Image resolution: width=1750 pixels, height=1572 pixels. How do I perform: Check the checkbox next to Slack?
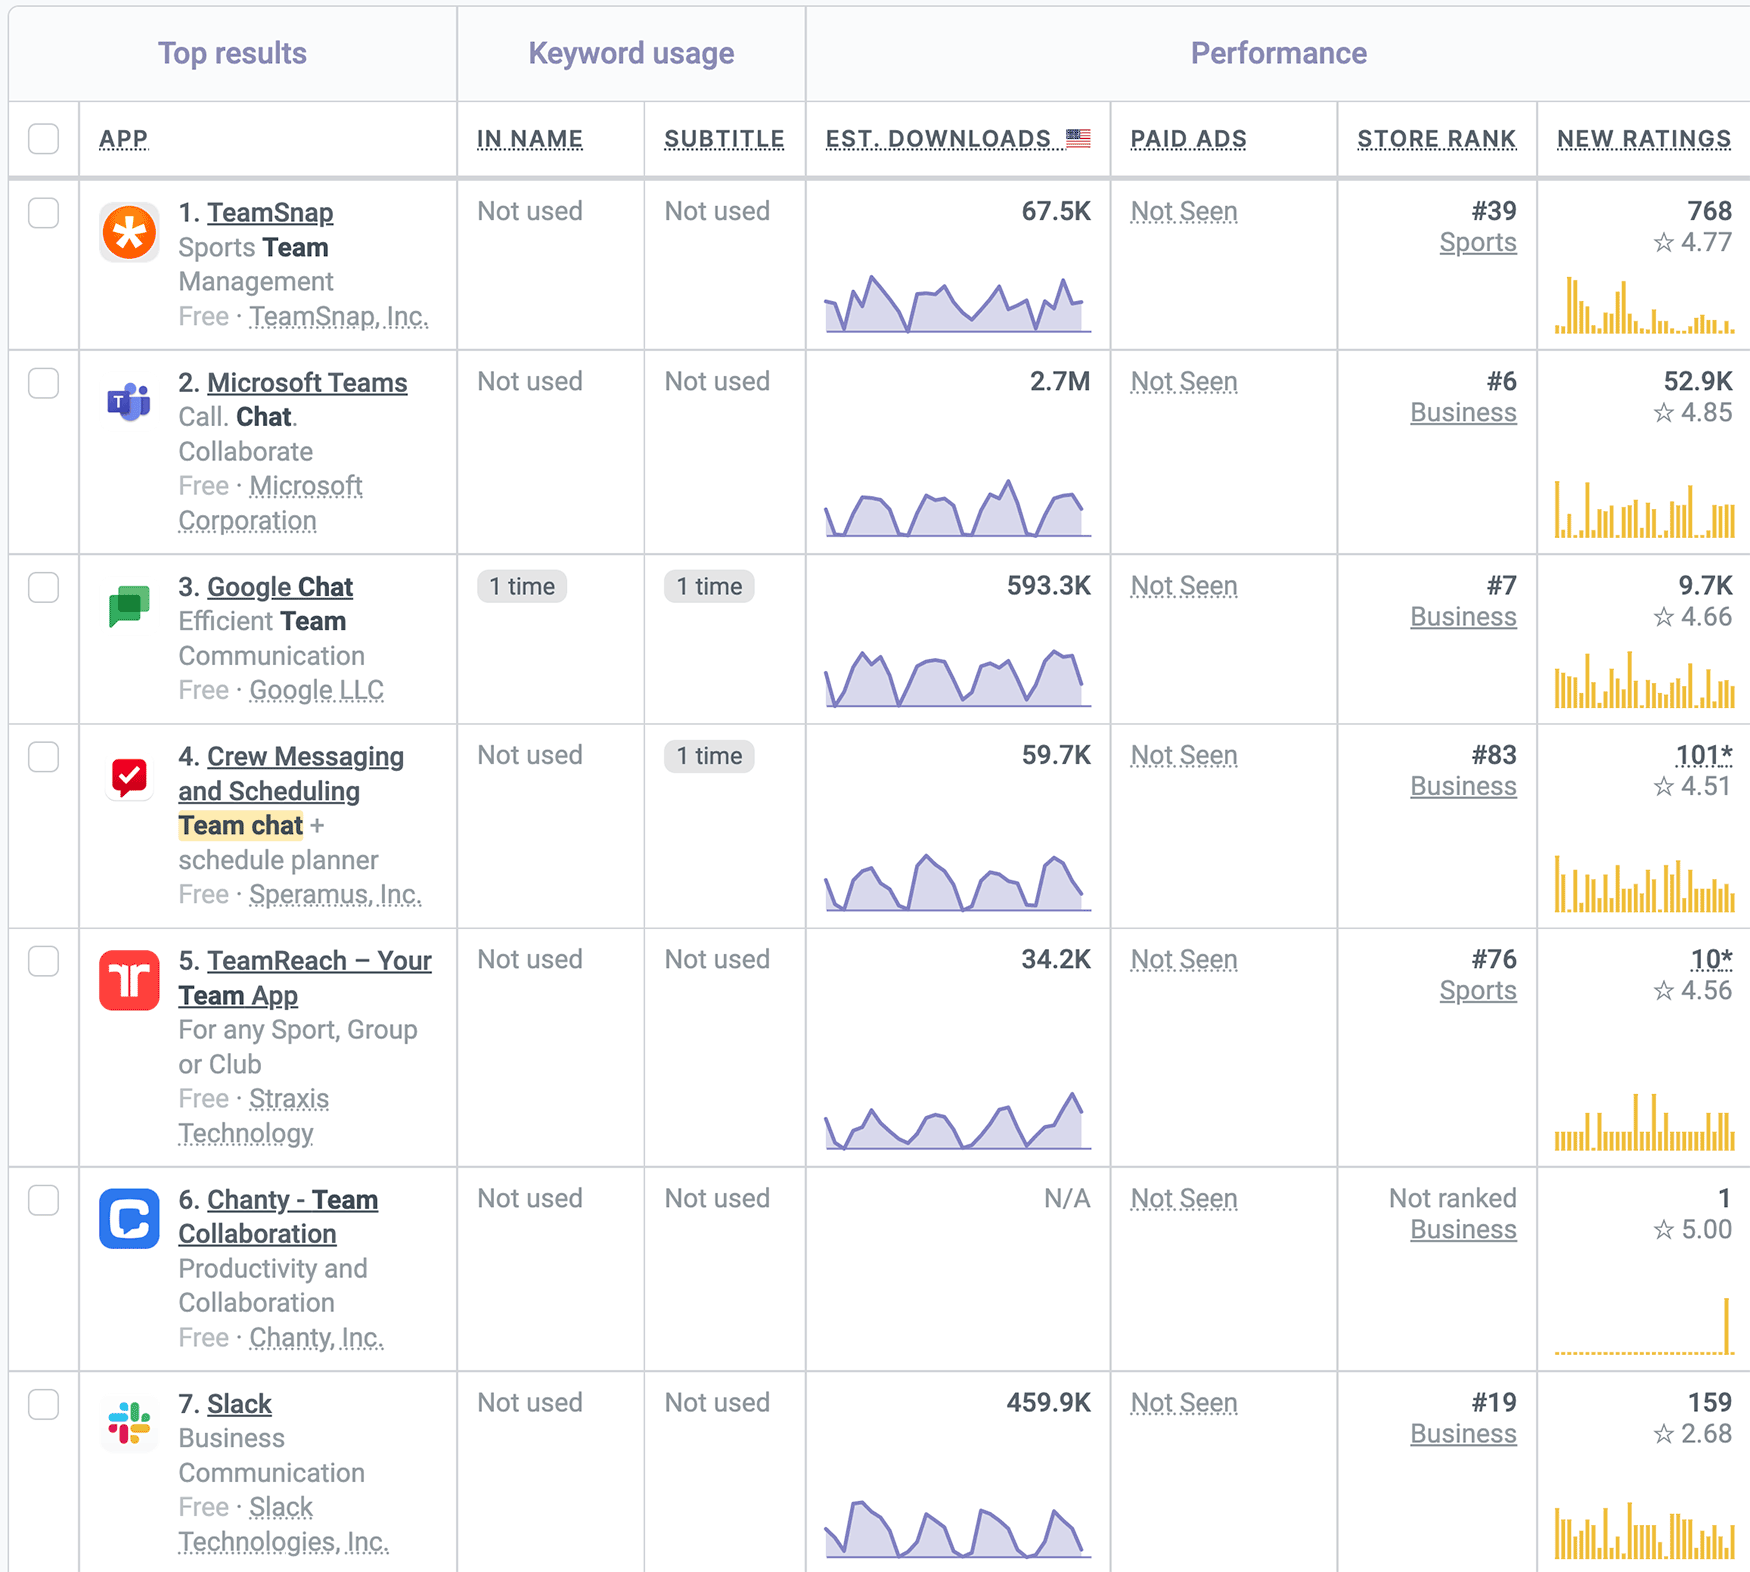pyautogui.click(x=43, y=1404)
